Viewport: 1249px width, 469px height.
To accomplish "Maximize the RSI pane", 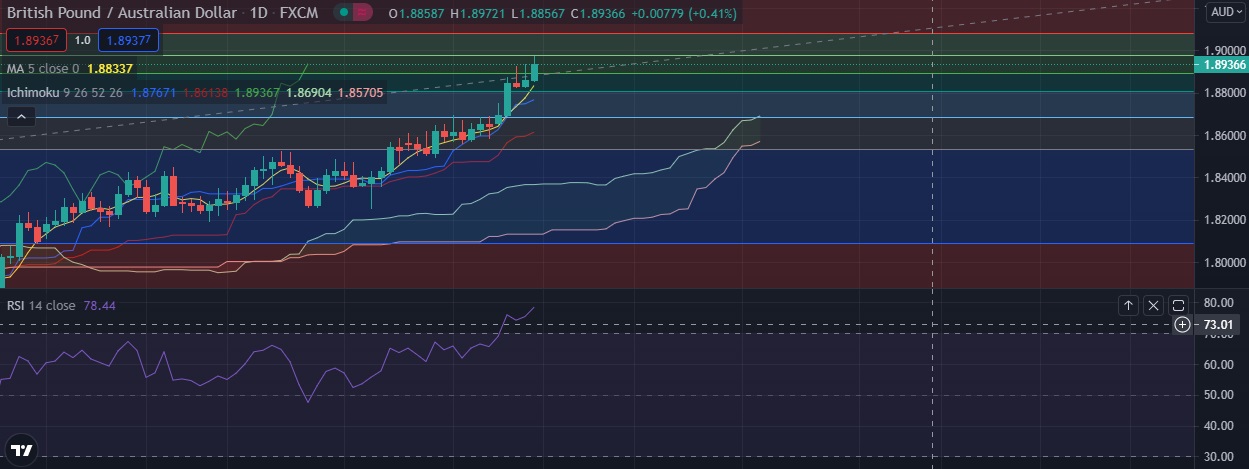I will (x=1178, y=305).
